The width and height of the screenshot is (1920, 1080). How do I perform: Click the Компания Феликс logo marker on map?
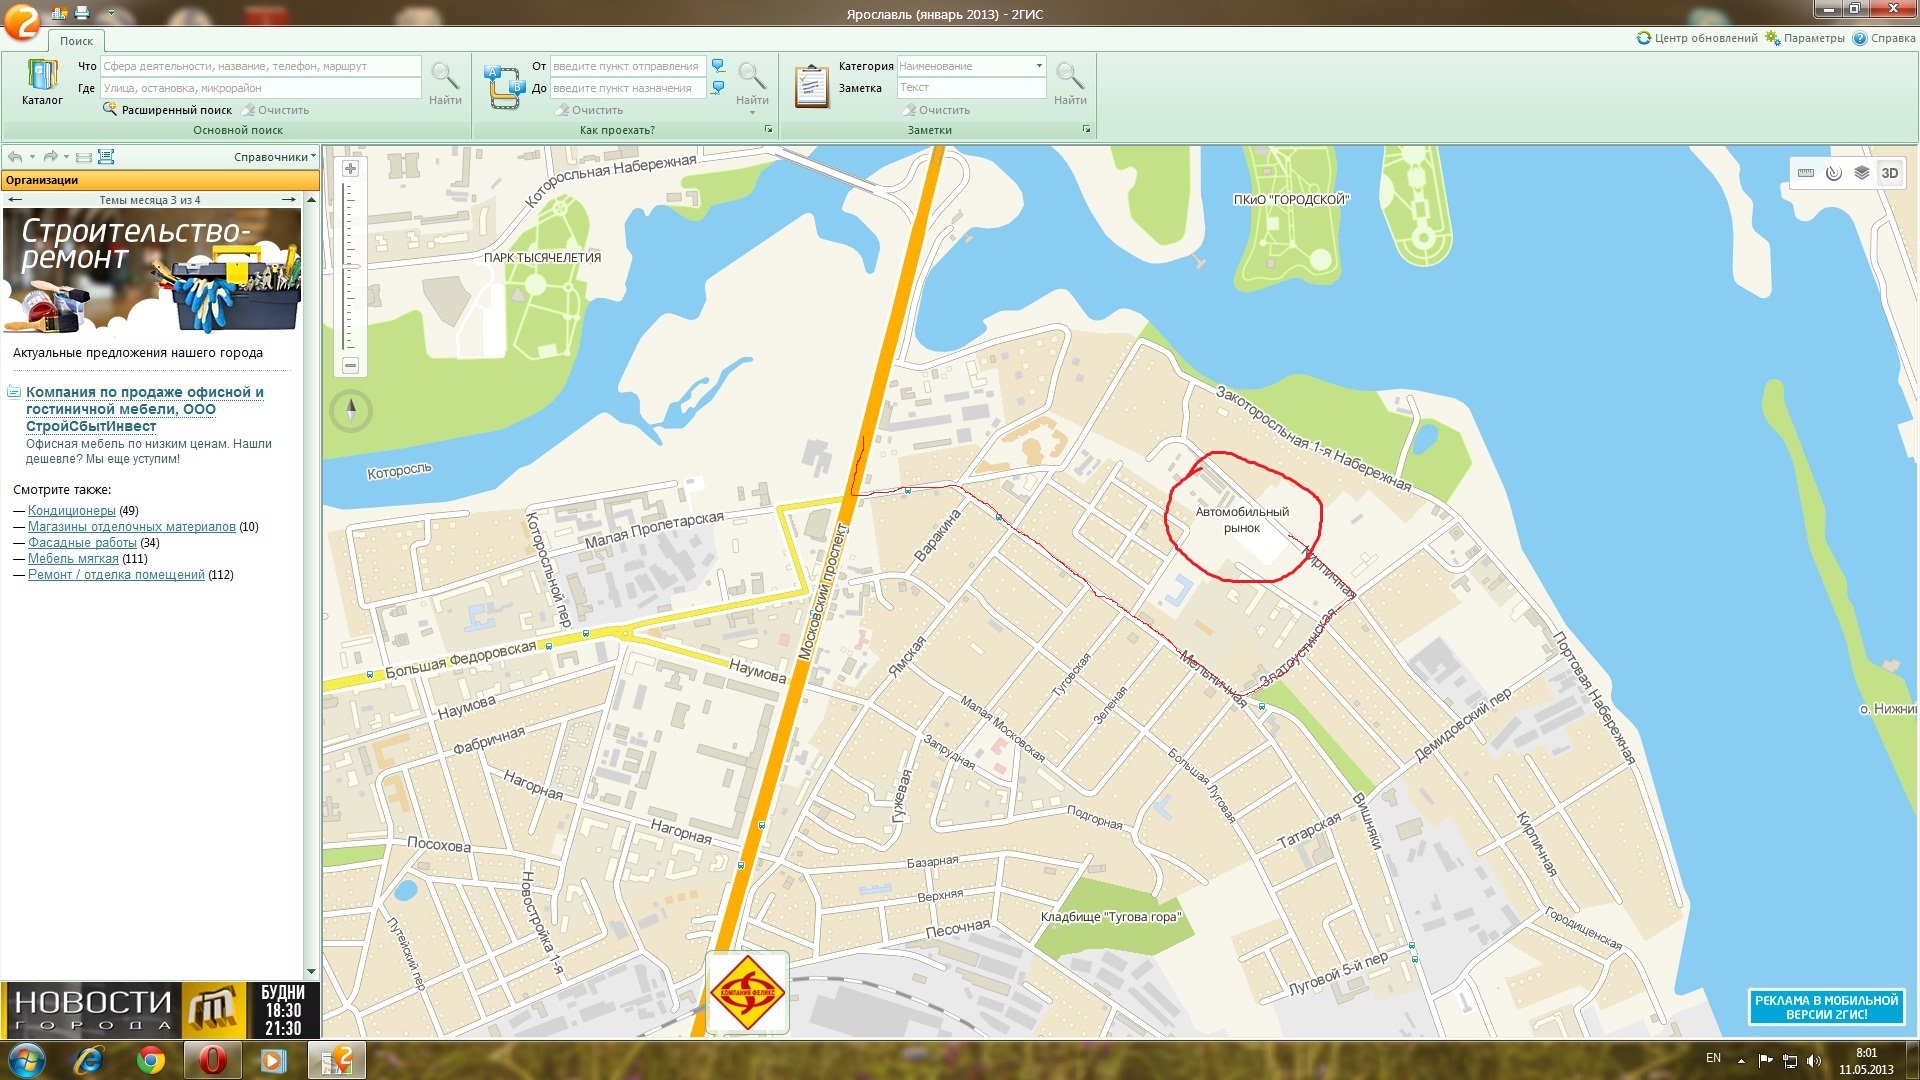[x=747, y=992]
